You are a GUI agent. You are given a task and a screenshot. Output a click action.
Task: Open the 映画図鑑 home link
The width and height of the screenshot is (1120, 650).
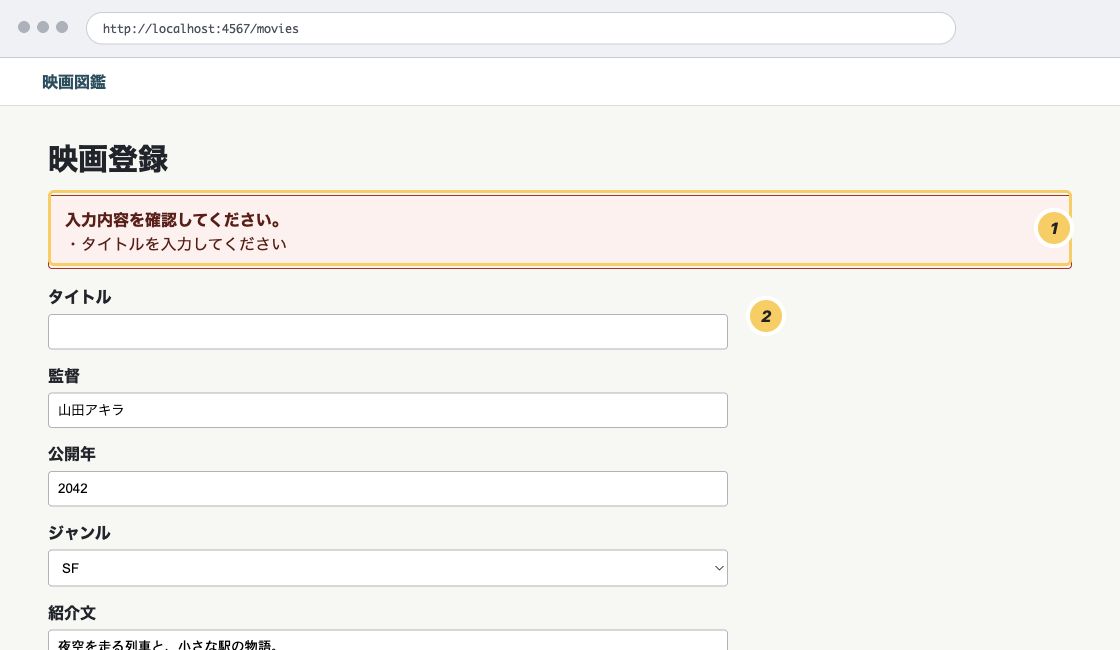74,82
